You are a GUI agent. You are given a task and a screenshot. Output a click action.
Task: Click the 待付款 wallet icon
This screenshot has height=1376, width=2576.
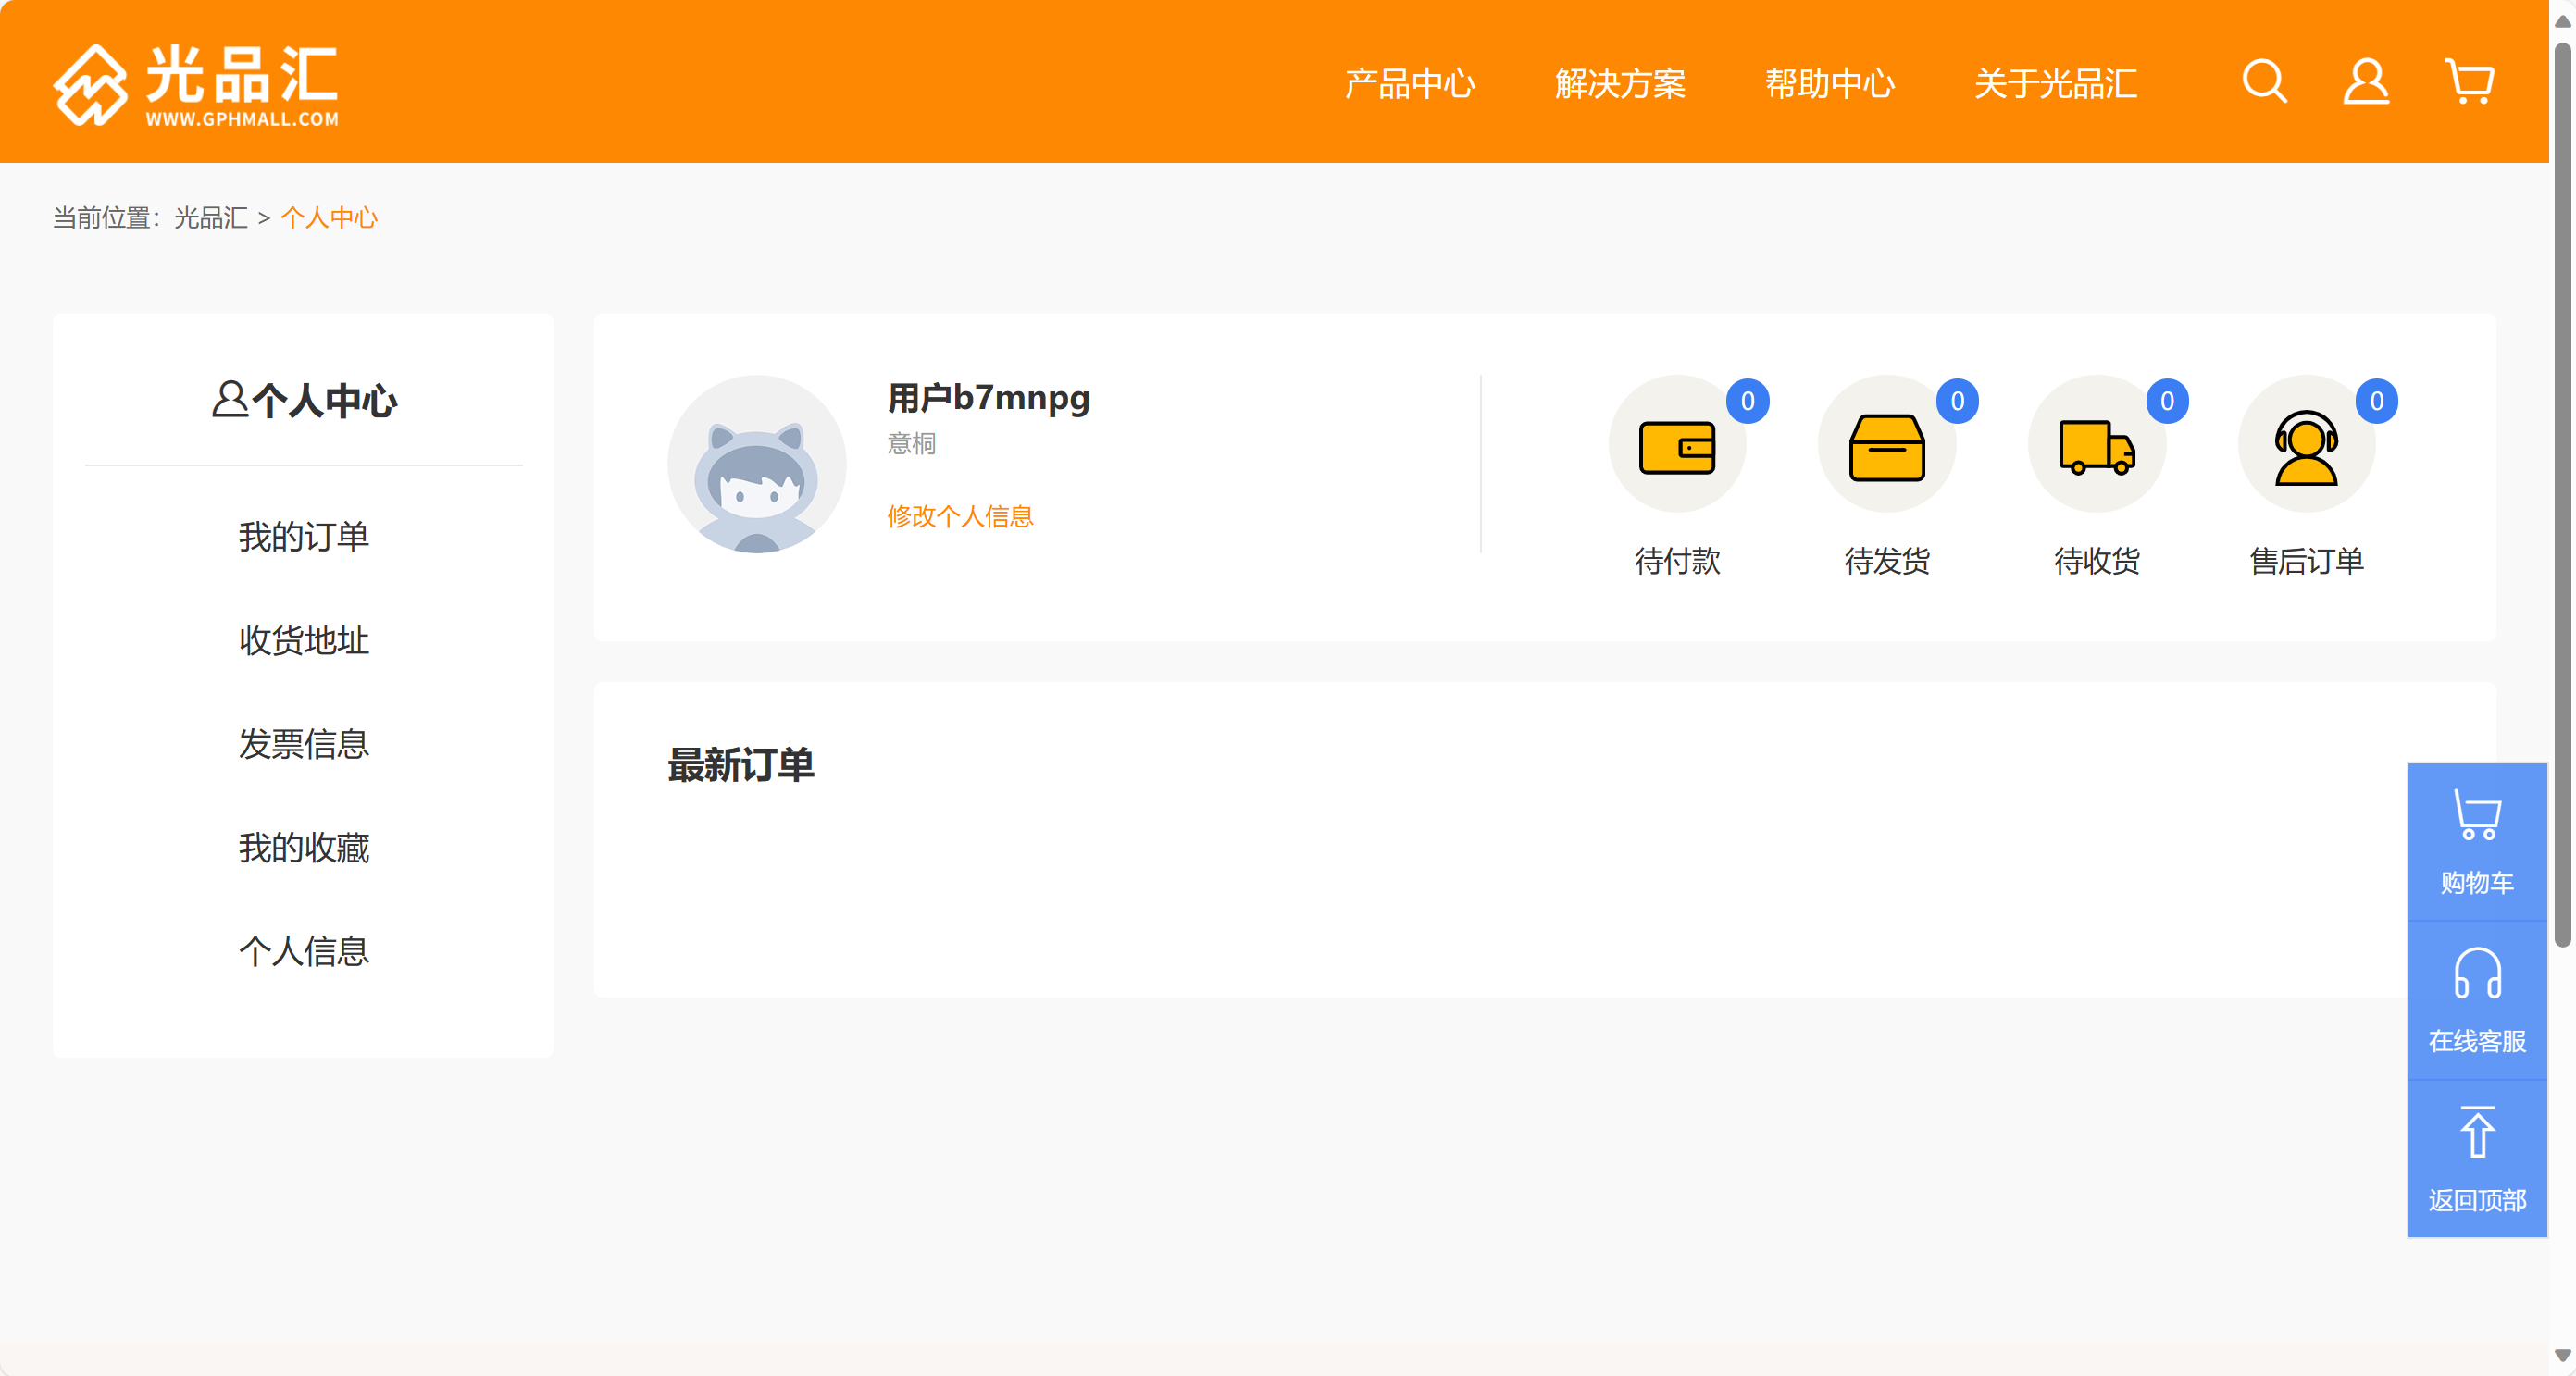pos(1677,447)
